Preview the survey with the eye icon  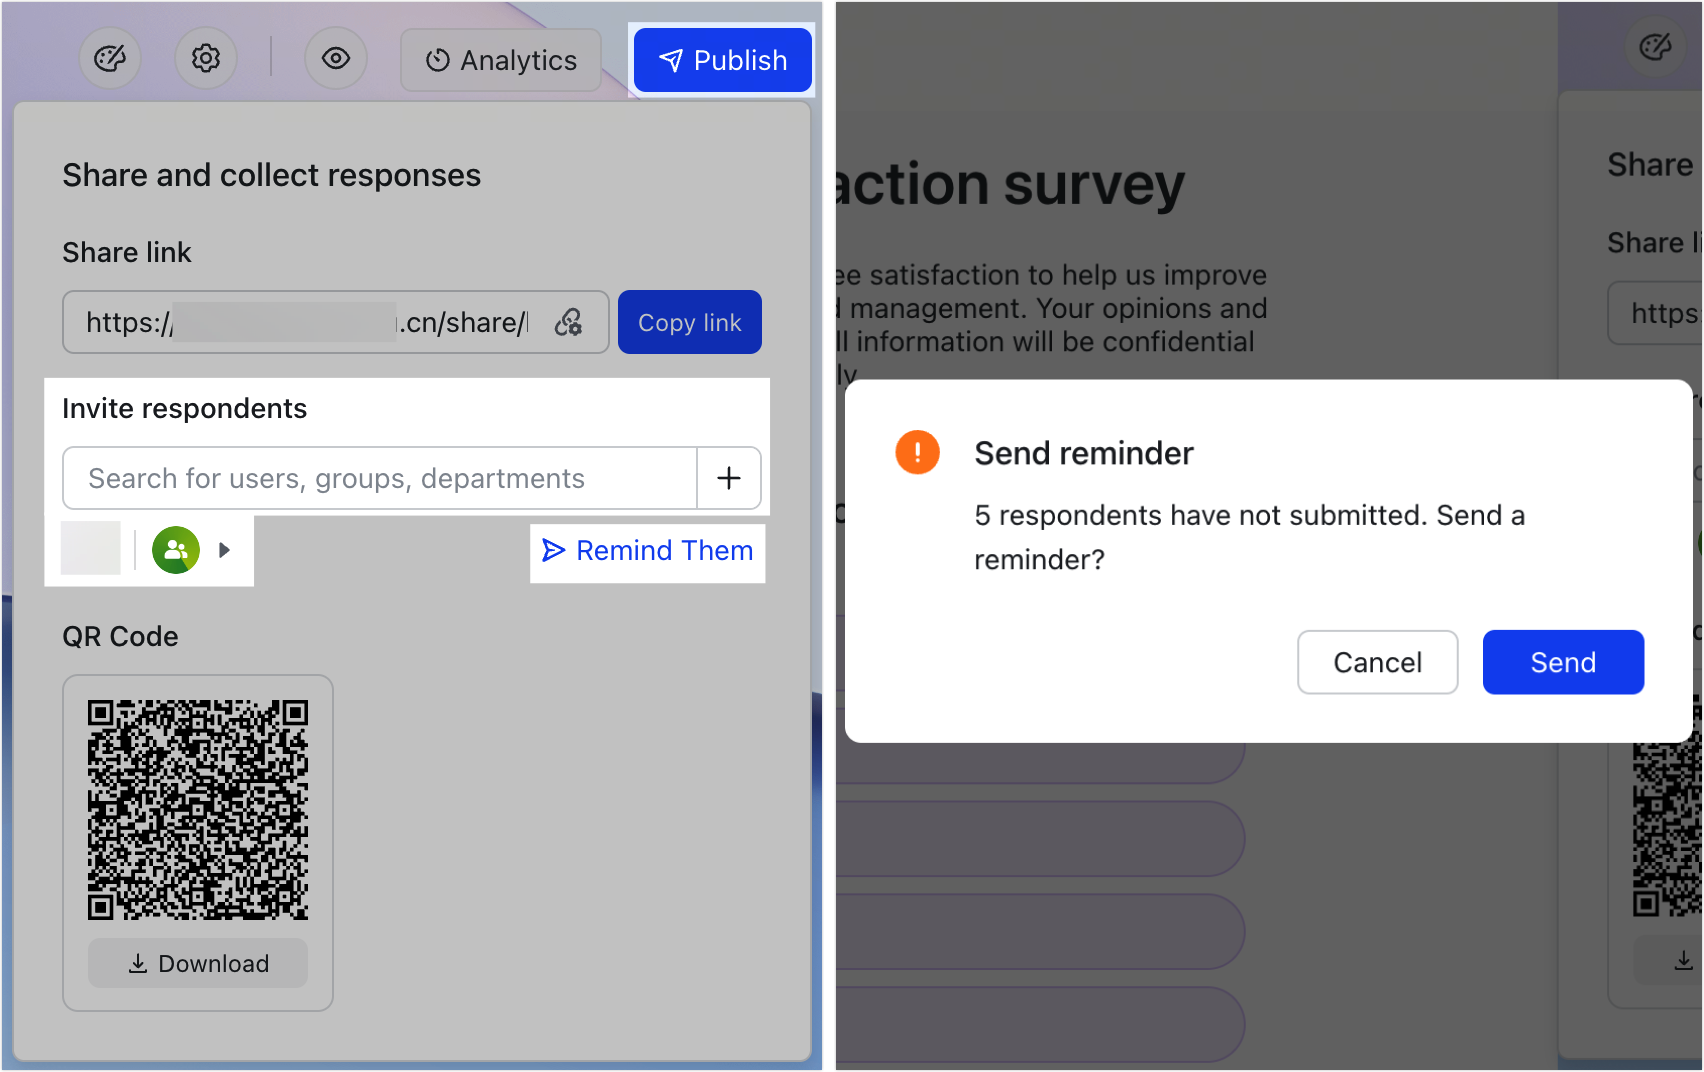point(336,59)
